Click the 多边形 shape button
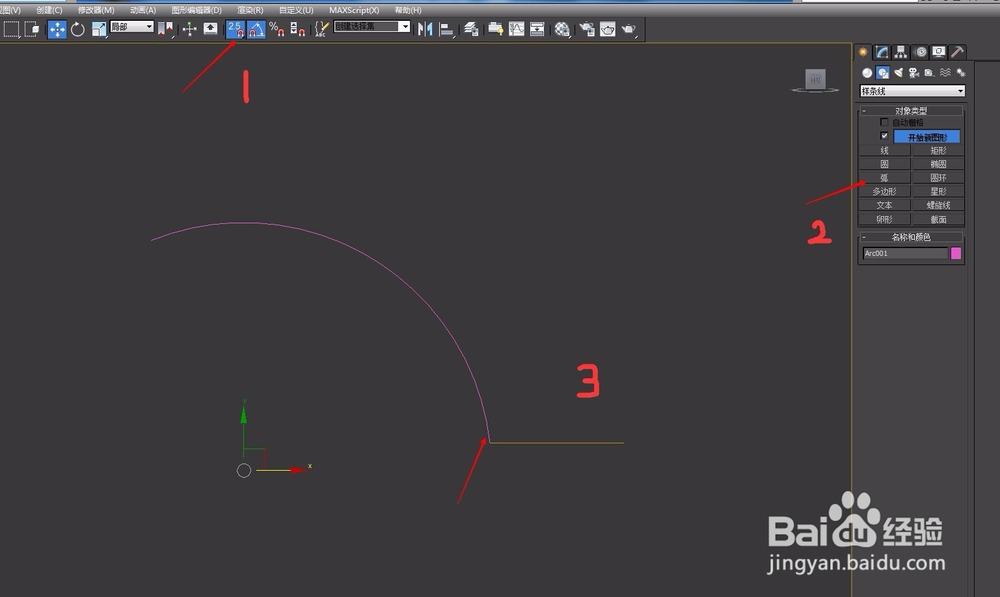This screenshot has width=1000, height=597. tap(885, 191)
